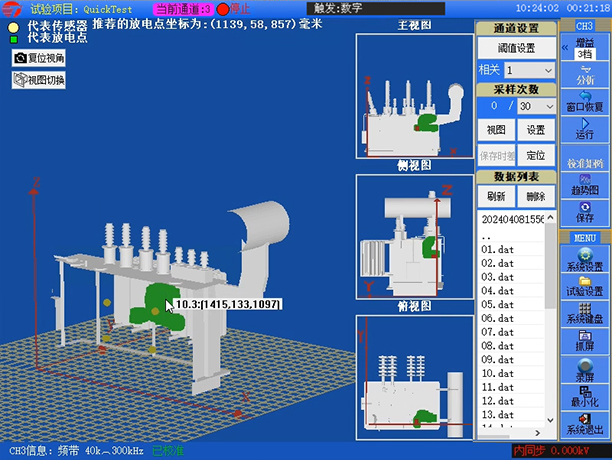
Task: Start acquisition with the 运行 icon
Action: coord(585,127)
